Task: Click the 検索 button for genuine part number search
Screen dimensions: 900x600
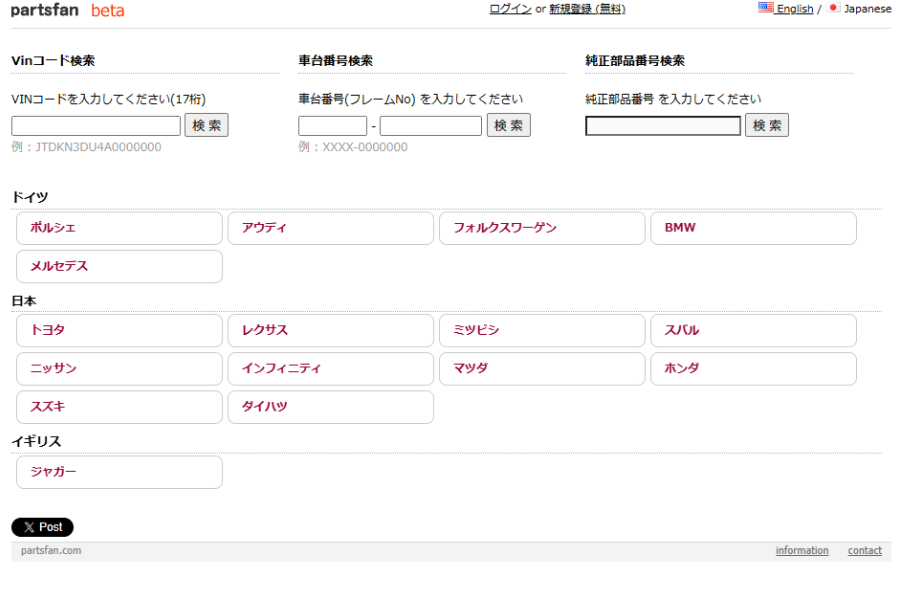Action: click(x=766, y=125)
